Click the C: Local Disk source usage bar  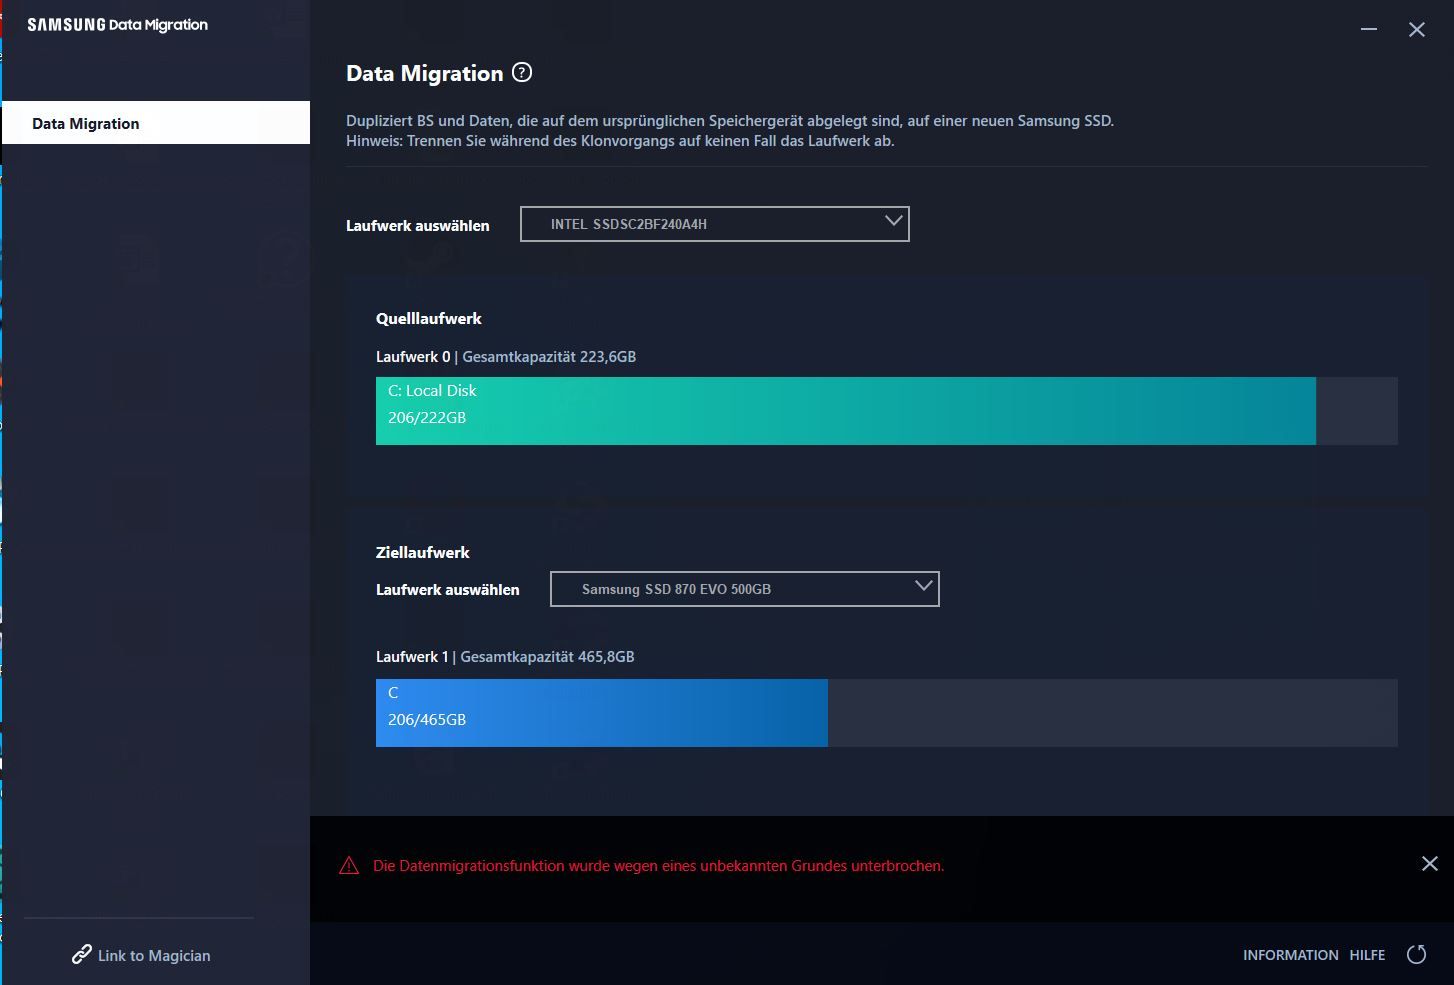click(x=846, y=411)
